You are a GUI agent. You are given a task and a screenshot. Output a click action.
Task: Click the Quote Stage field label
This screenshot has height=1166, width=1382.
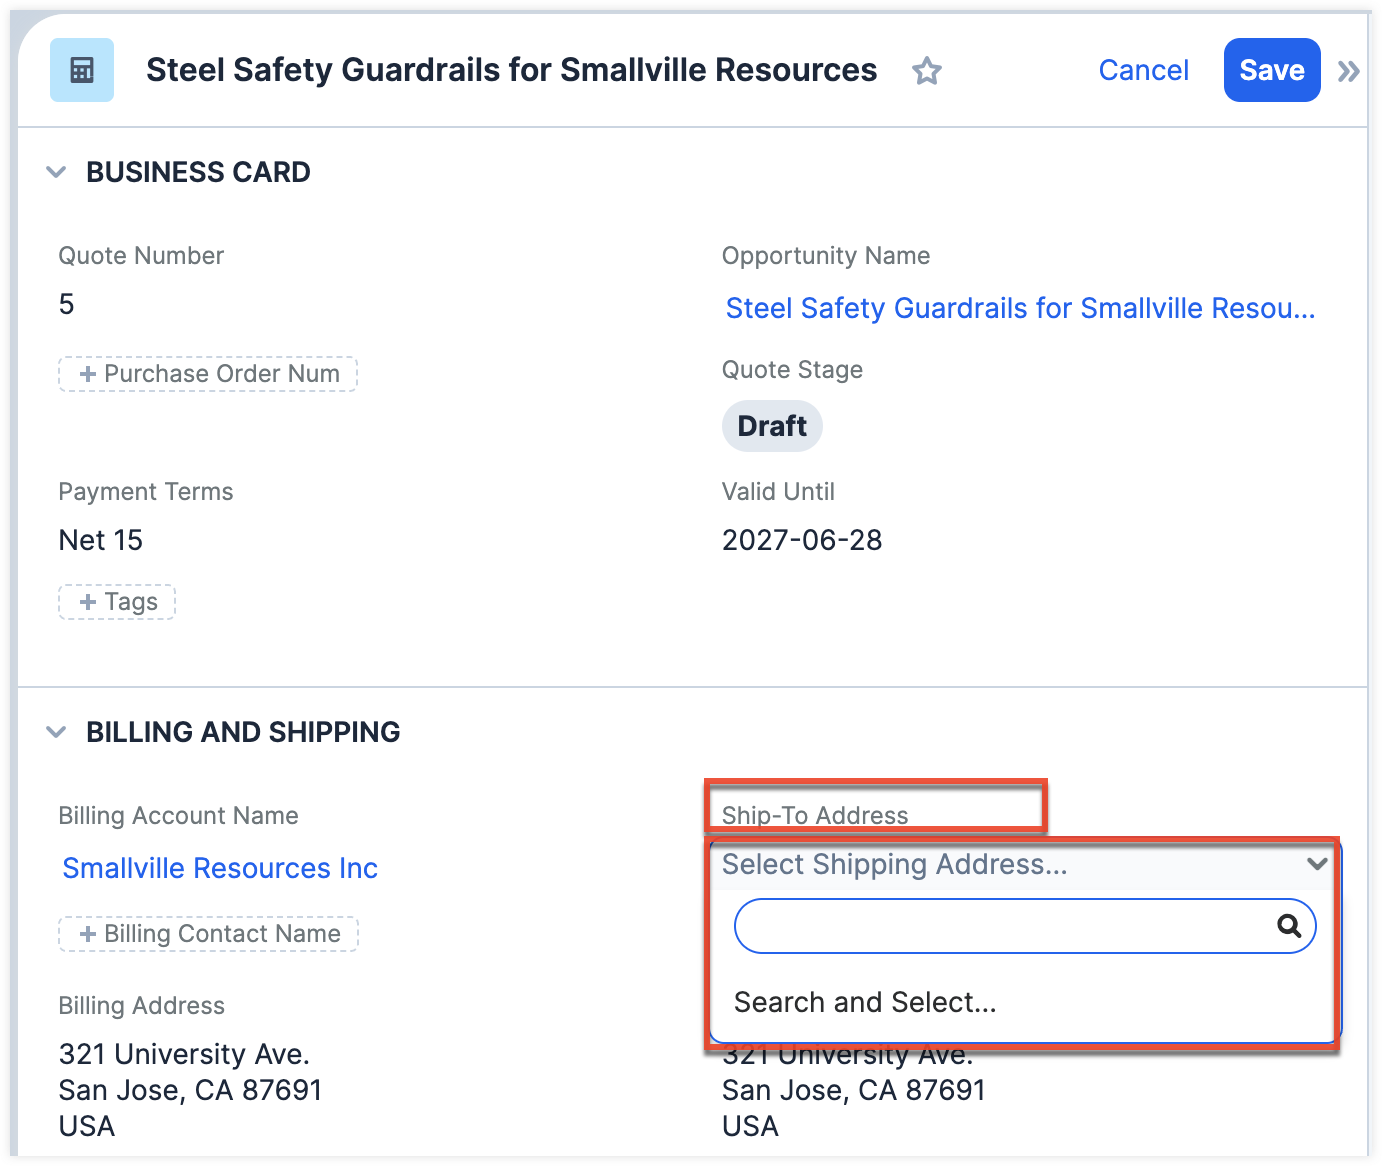click(792, 370)
